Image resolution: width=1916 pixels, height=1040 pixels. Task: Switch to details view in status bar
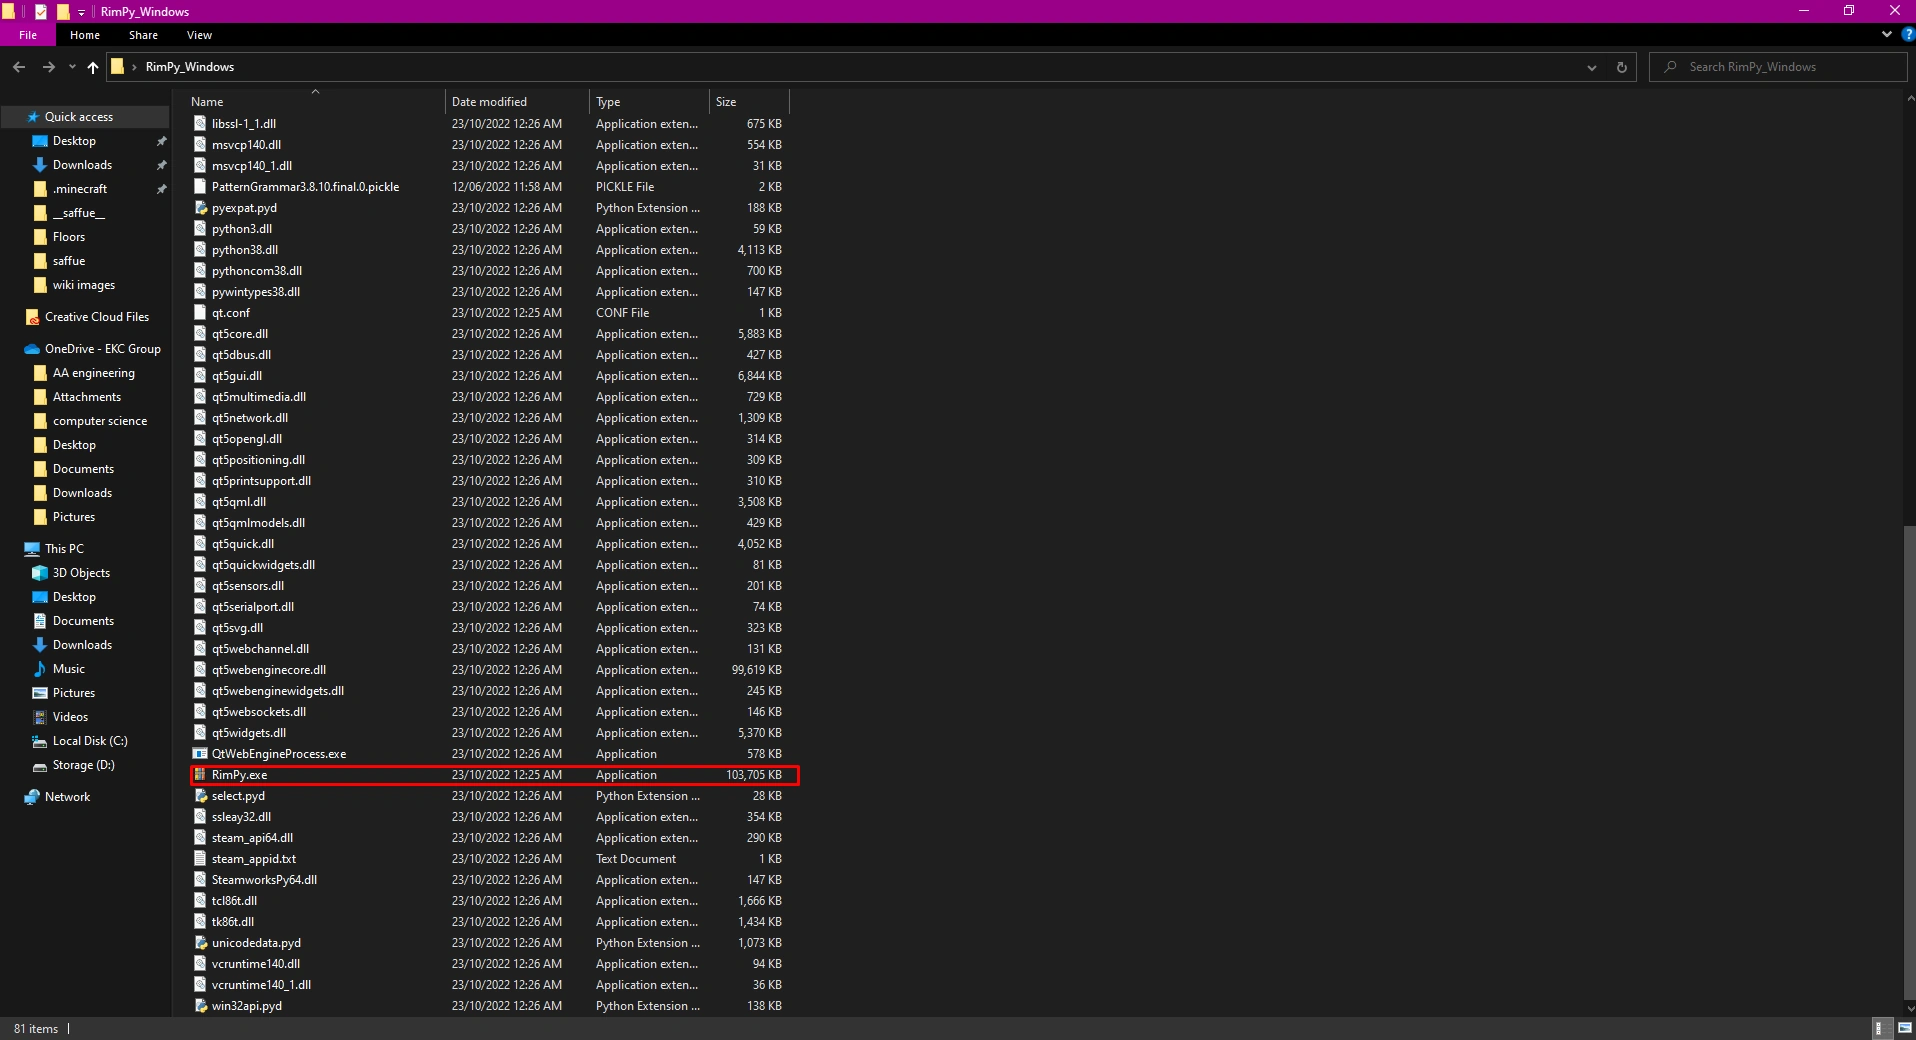point(1880,1028)
